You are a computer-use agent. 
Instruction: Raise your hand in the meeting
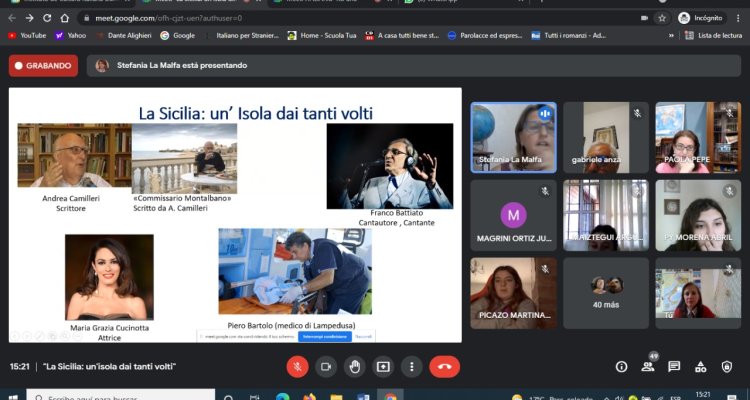[354, 367]
